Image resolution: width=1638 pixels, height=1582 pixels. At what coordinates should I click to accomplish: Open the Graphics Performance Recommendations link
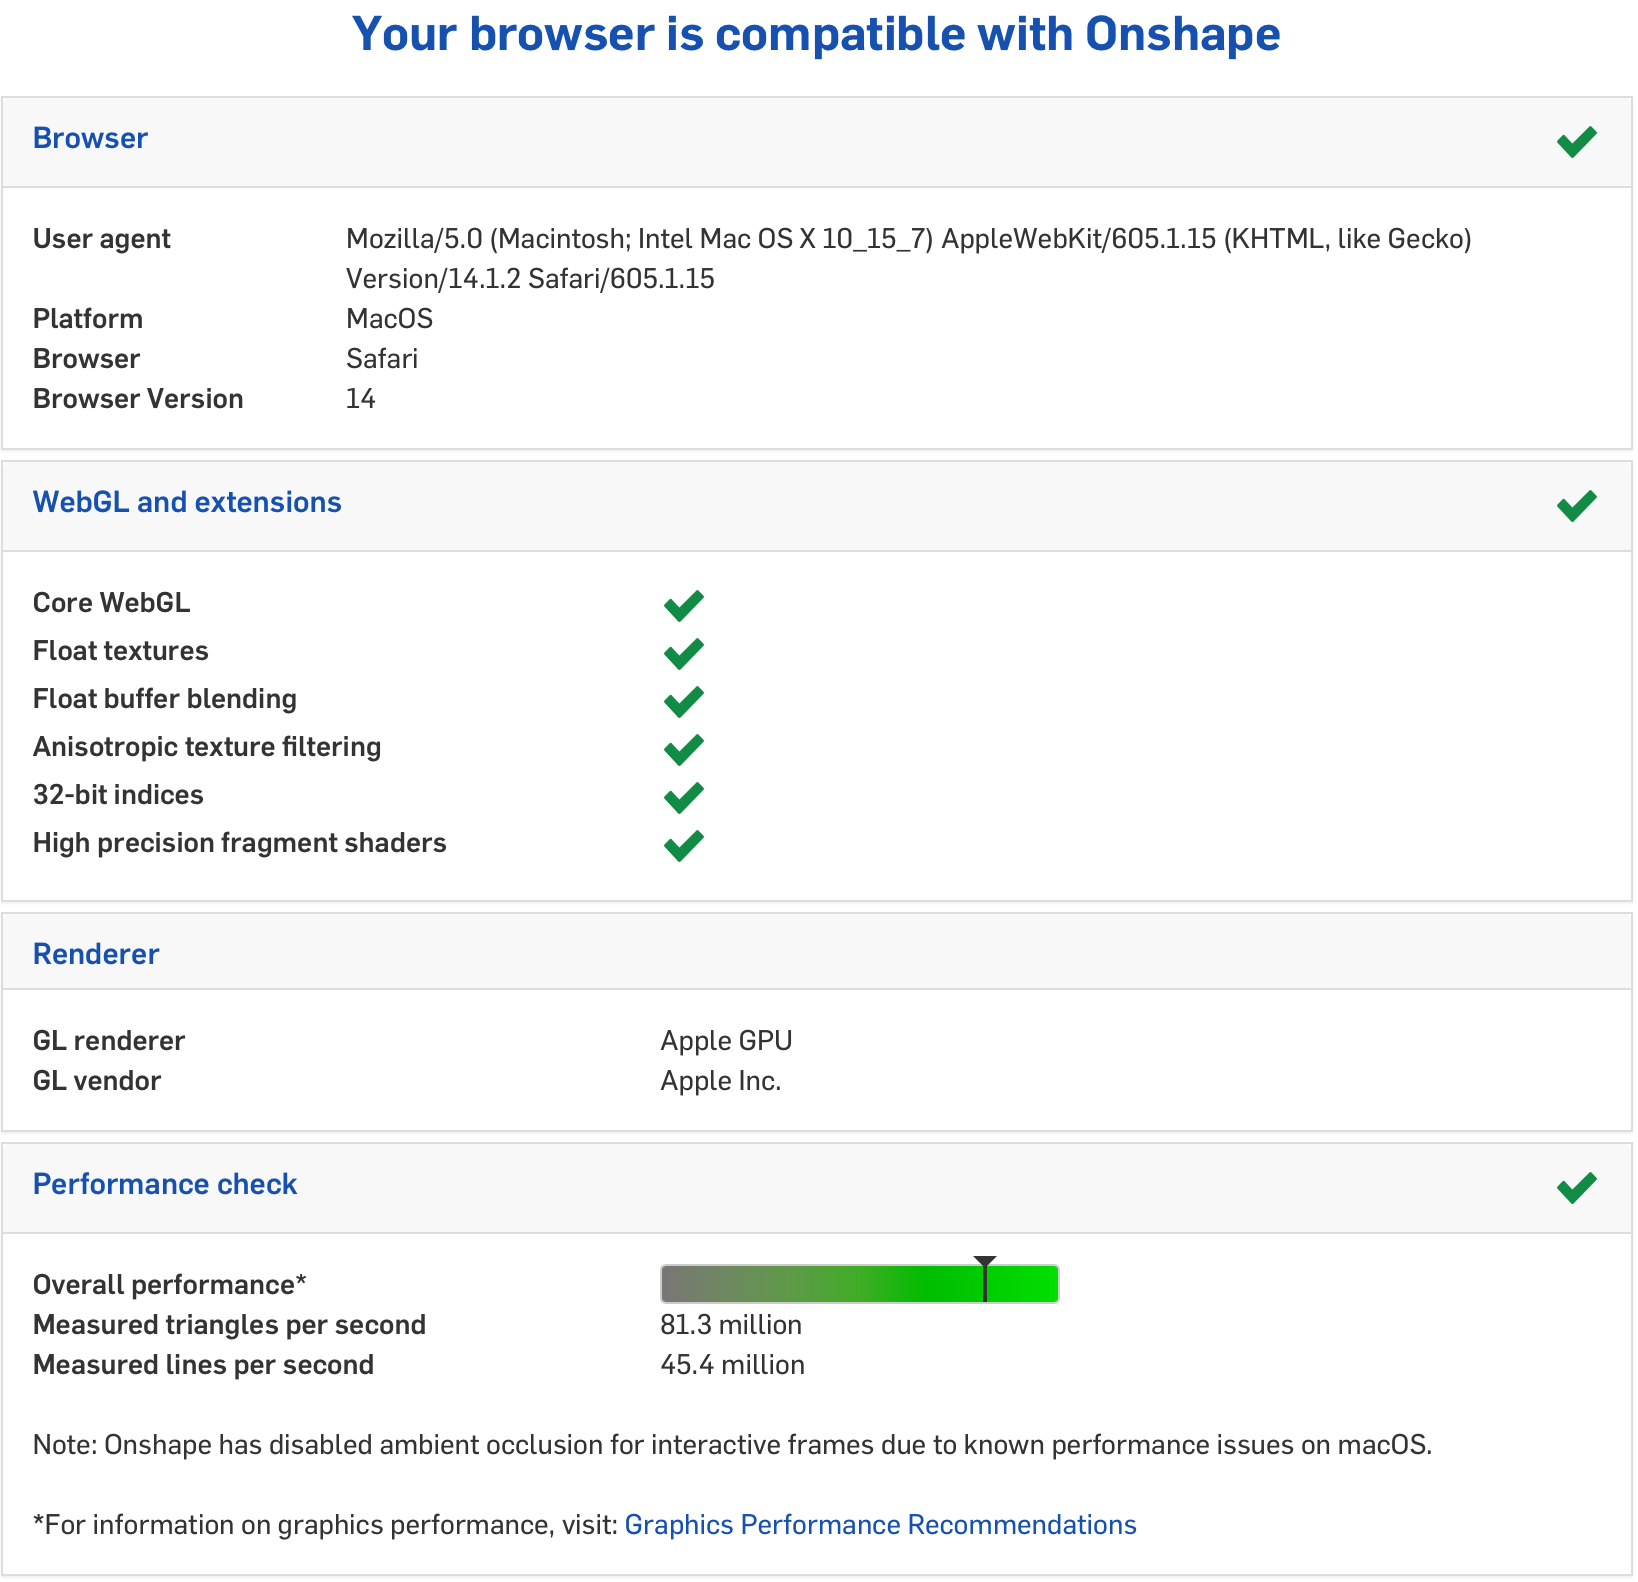point(880,1525)
